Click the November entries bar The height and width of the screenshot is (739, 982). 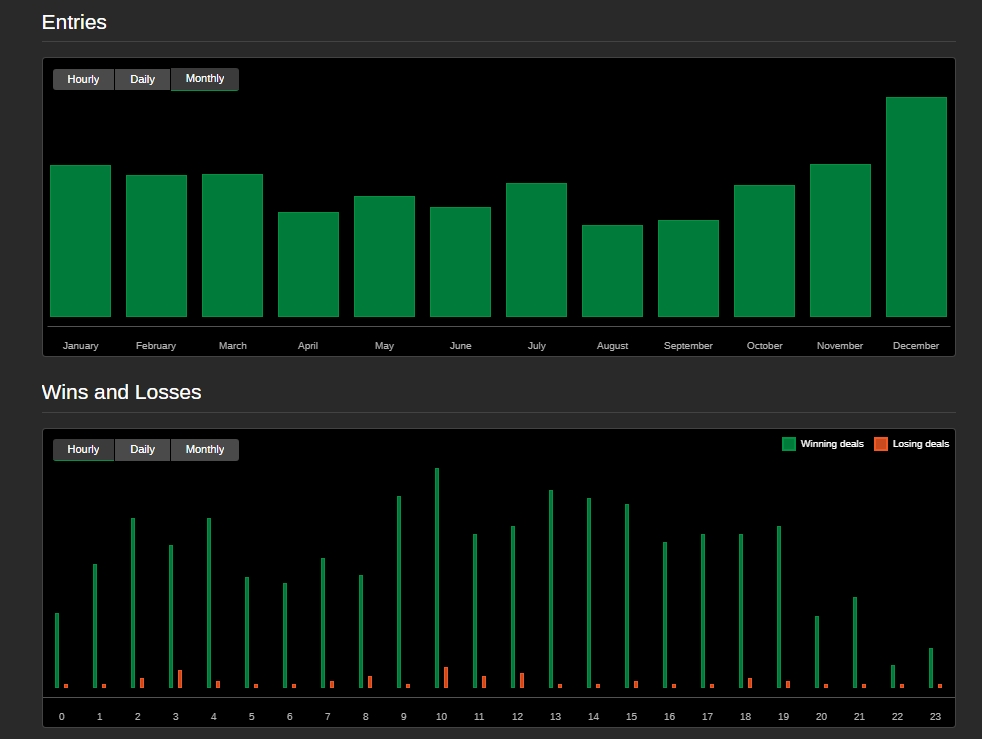(x=840, y=240)
